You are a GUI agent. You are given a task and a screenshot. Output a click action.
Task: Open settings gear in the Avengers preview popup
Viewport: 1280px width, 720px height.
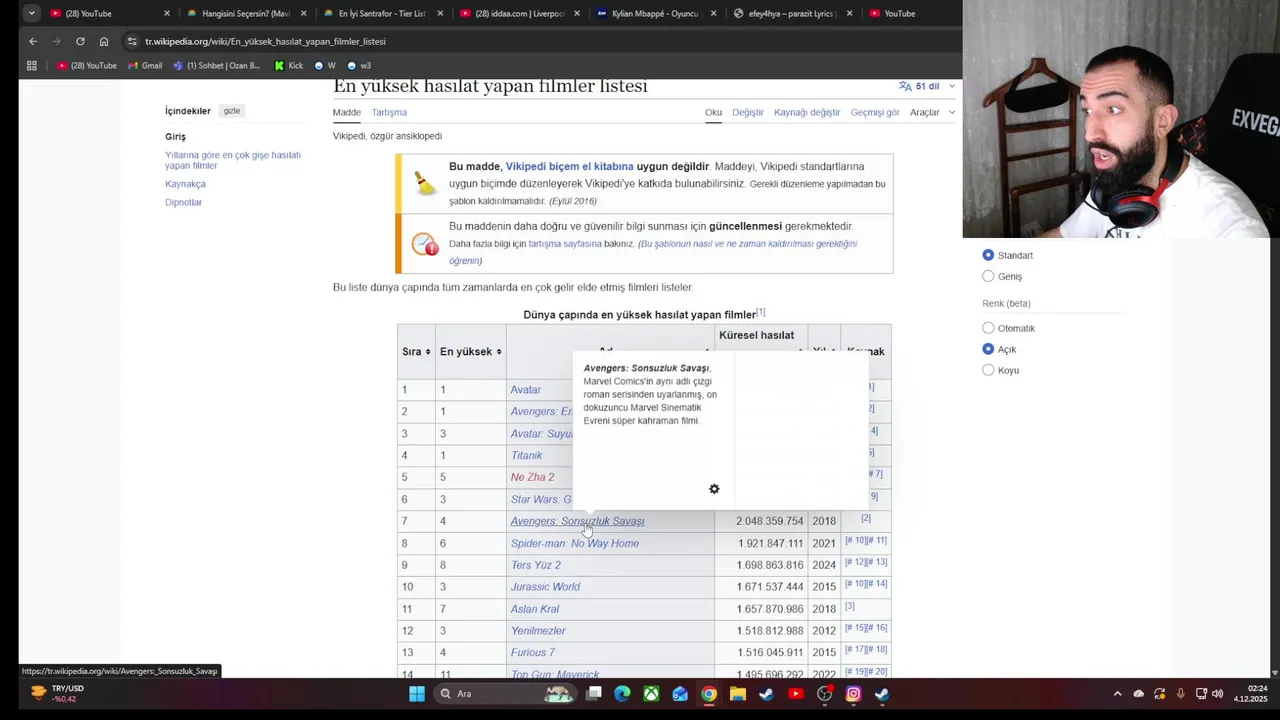[x=714, y=489]
